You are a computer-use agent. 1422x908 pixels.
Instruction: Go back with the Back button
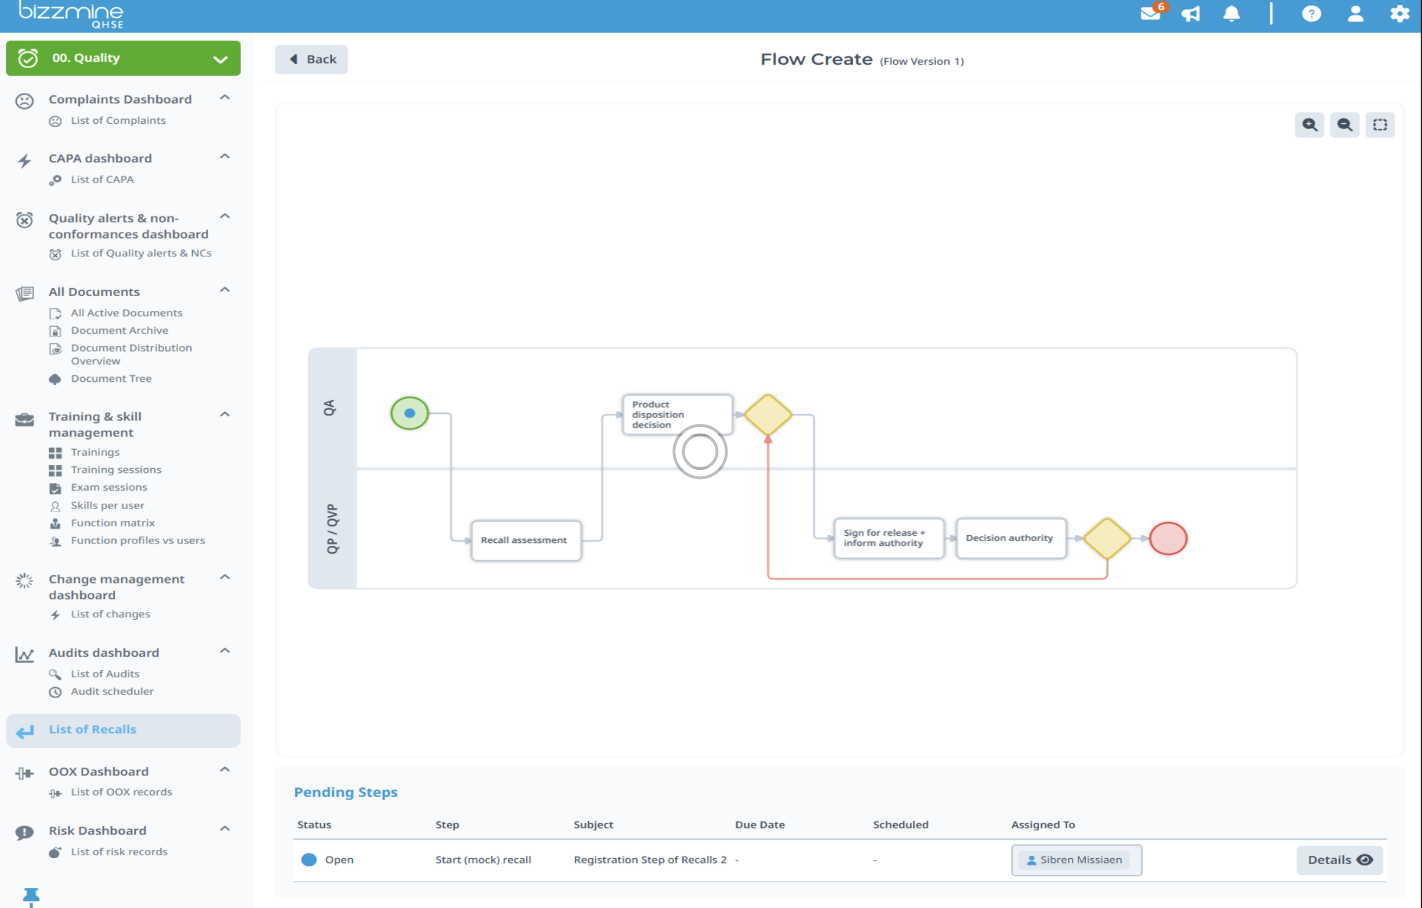[x=311, y=60]
